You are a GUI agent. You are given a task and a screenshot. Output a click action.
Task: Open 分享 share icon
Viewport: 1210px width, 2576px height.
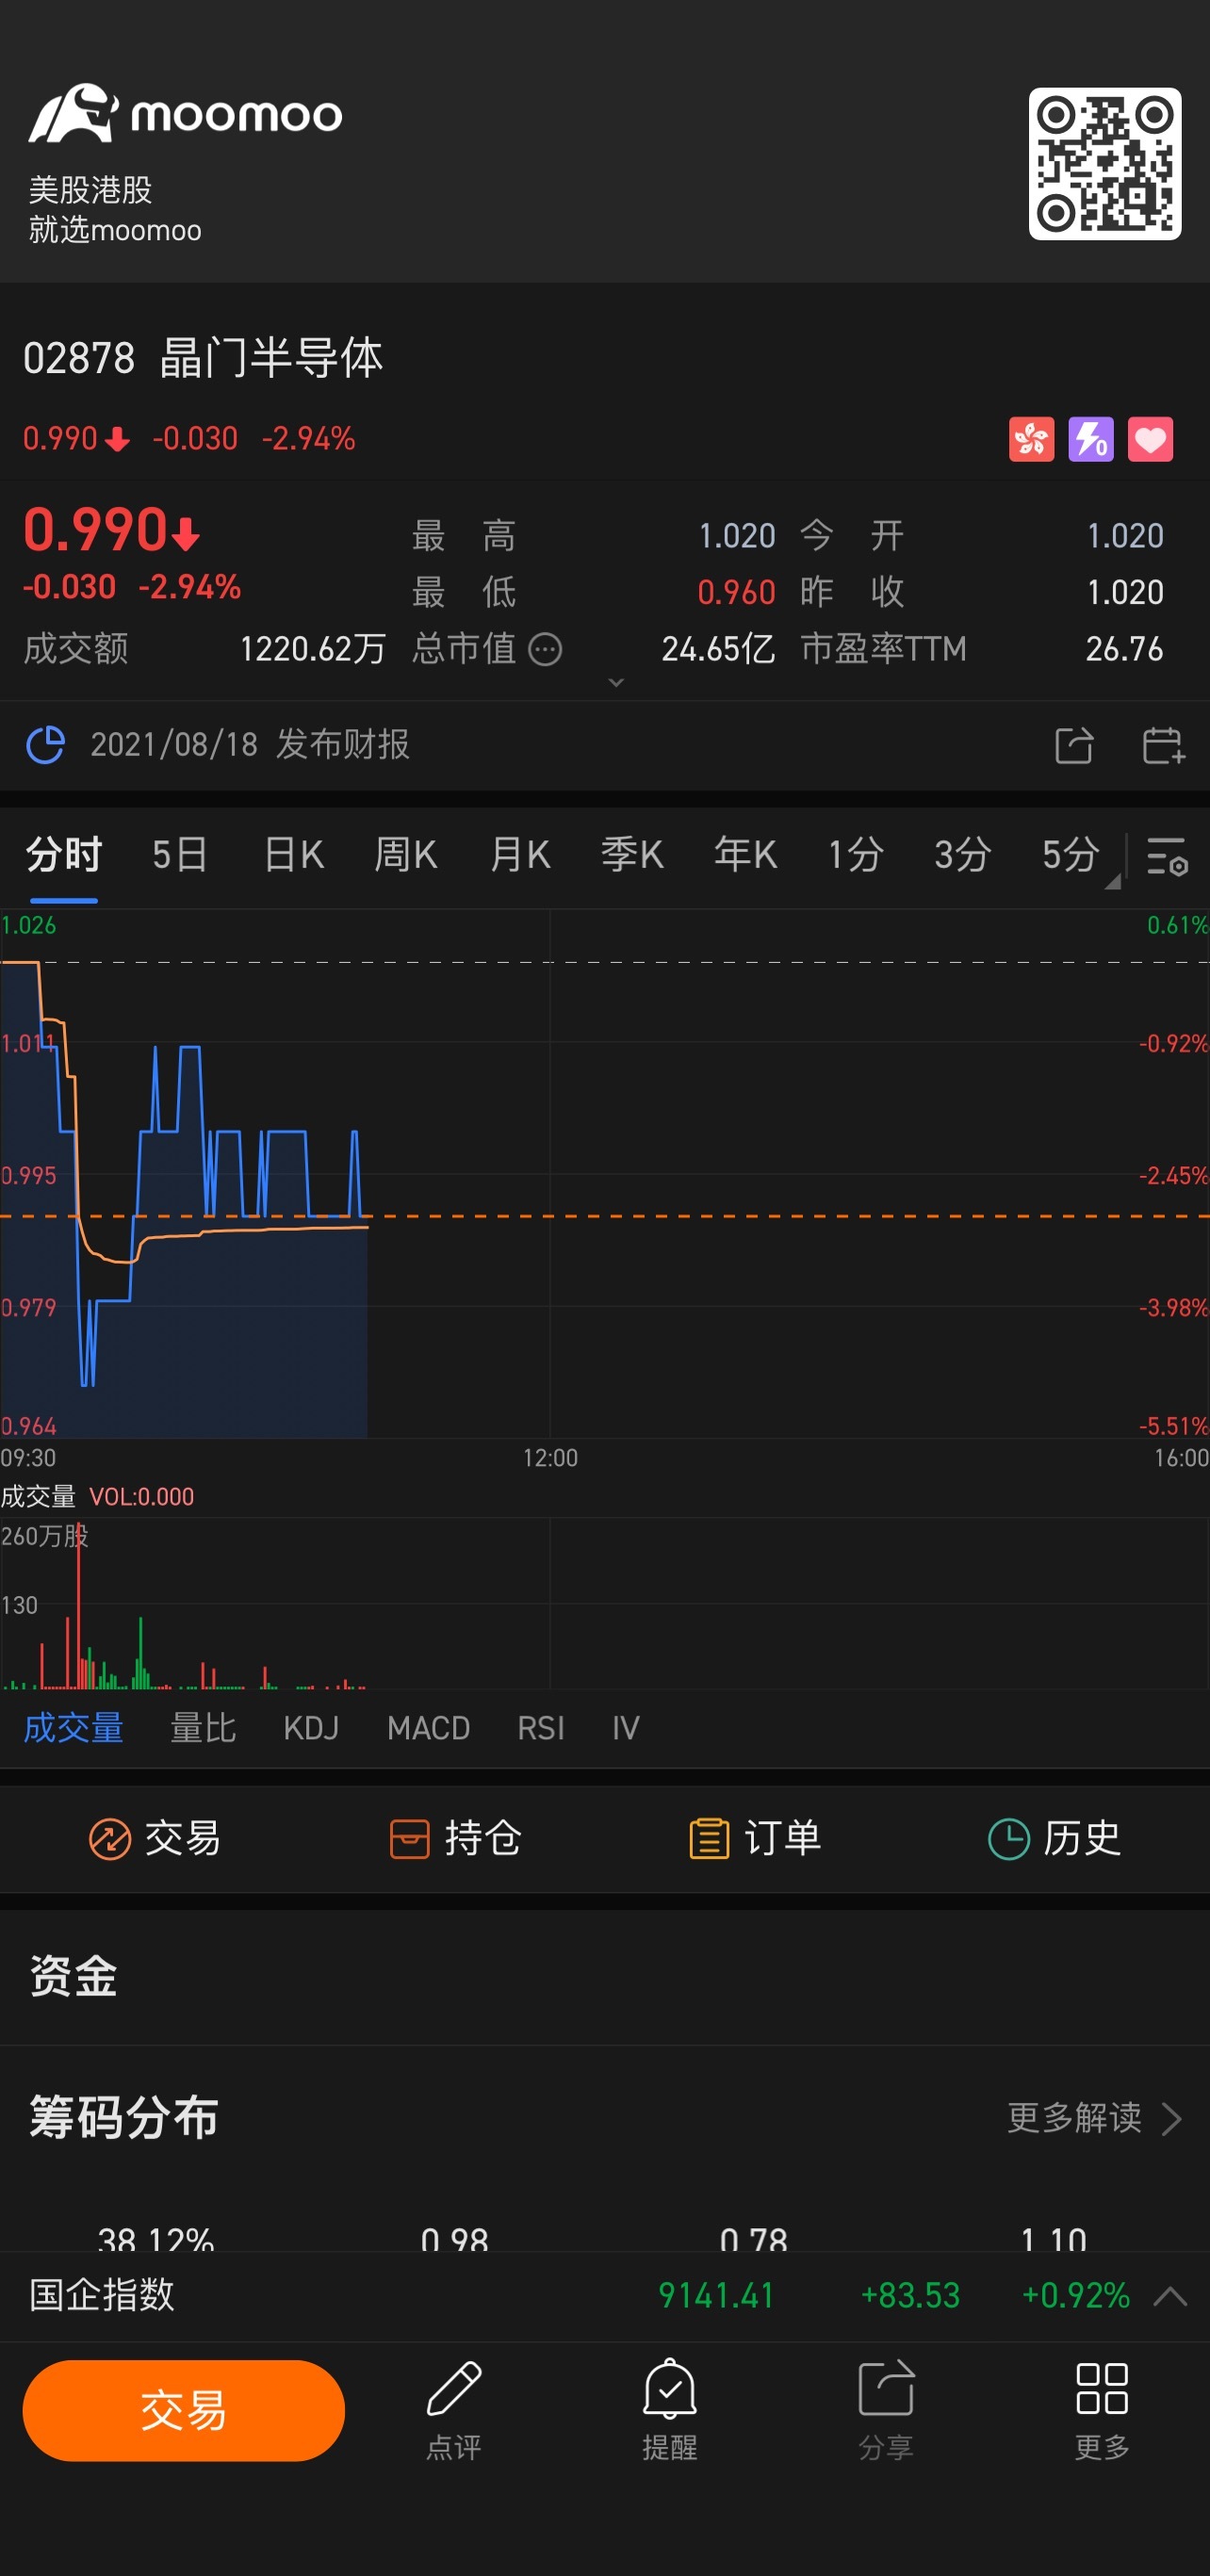pyautogui.click(x=886, y=2410)
